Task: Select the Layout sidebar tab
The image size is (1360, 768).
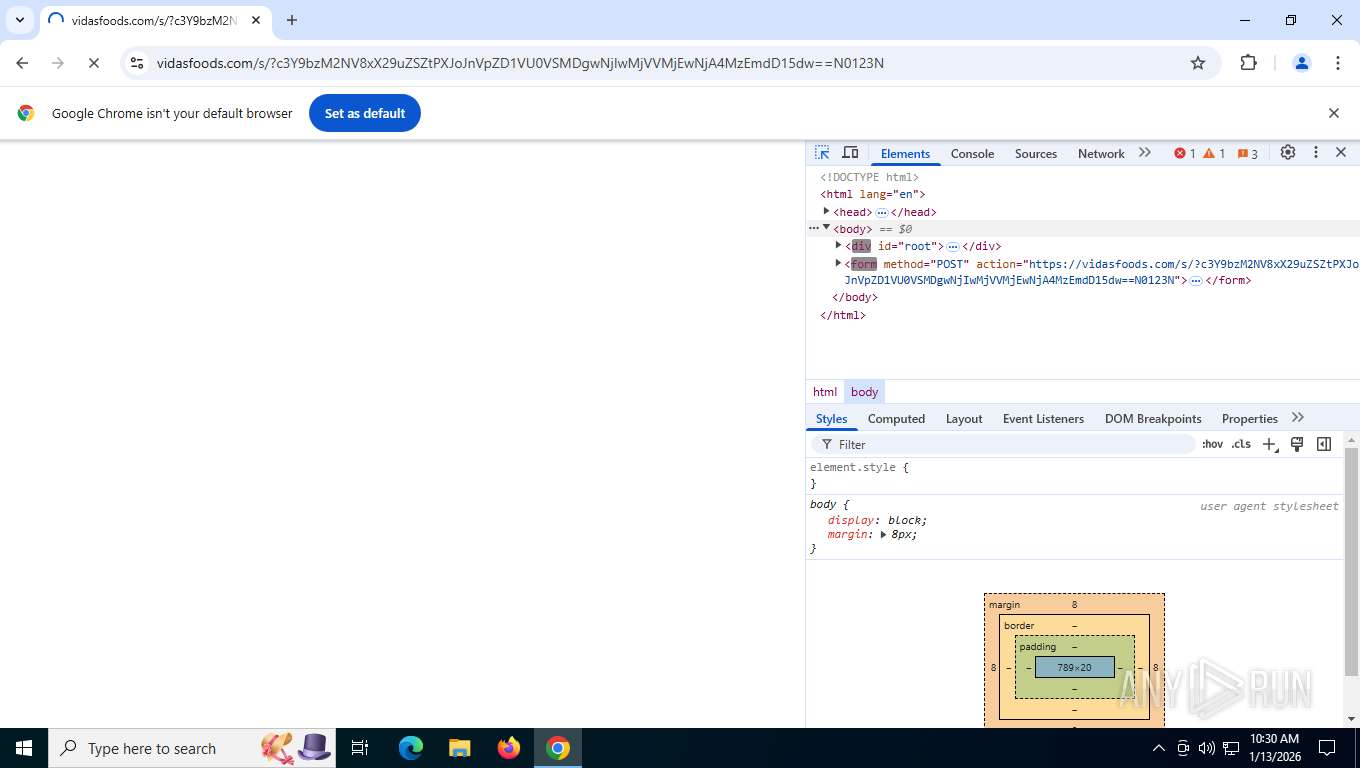Action: 964,419
